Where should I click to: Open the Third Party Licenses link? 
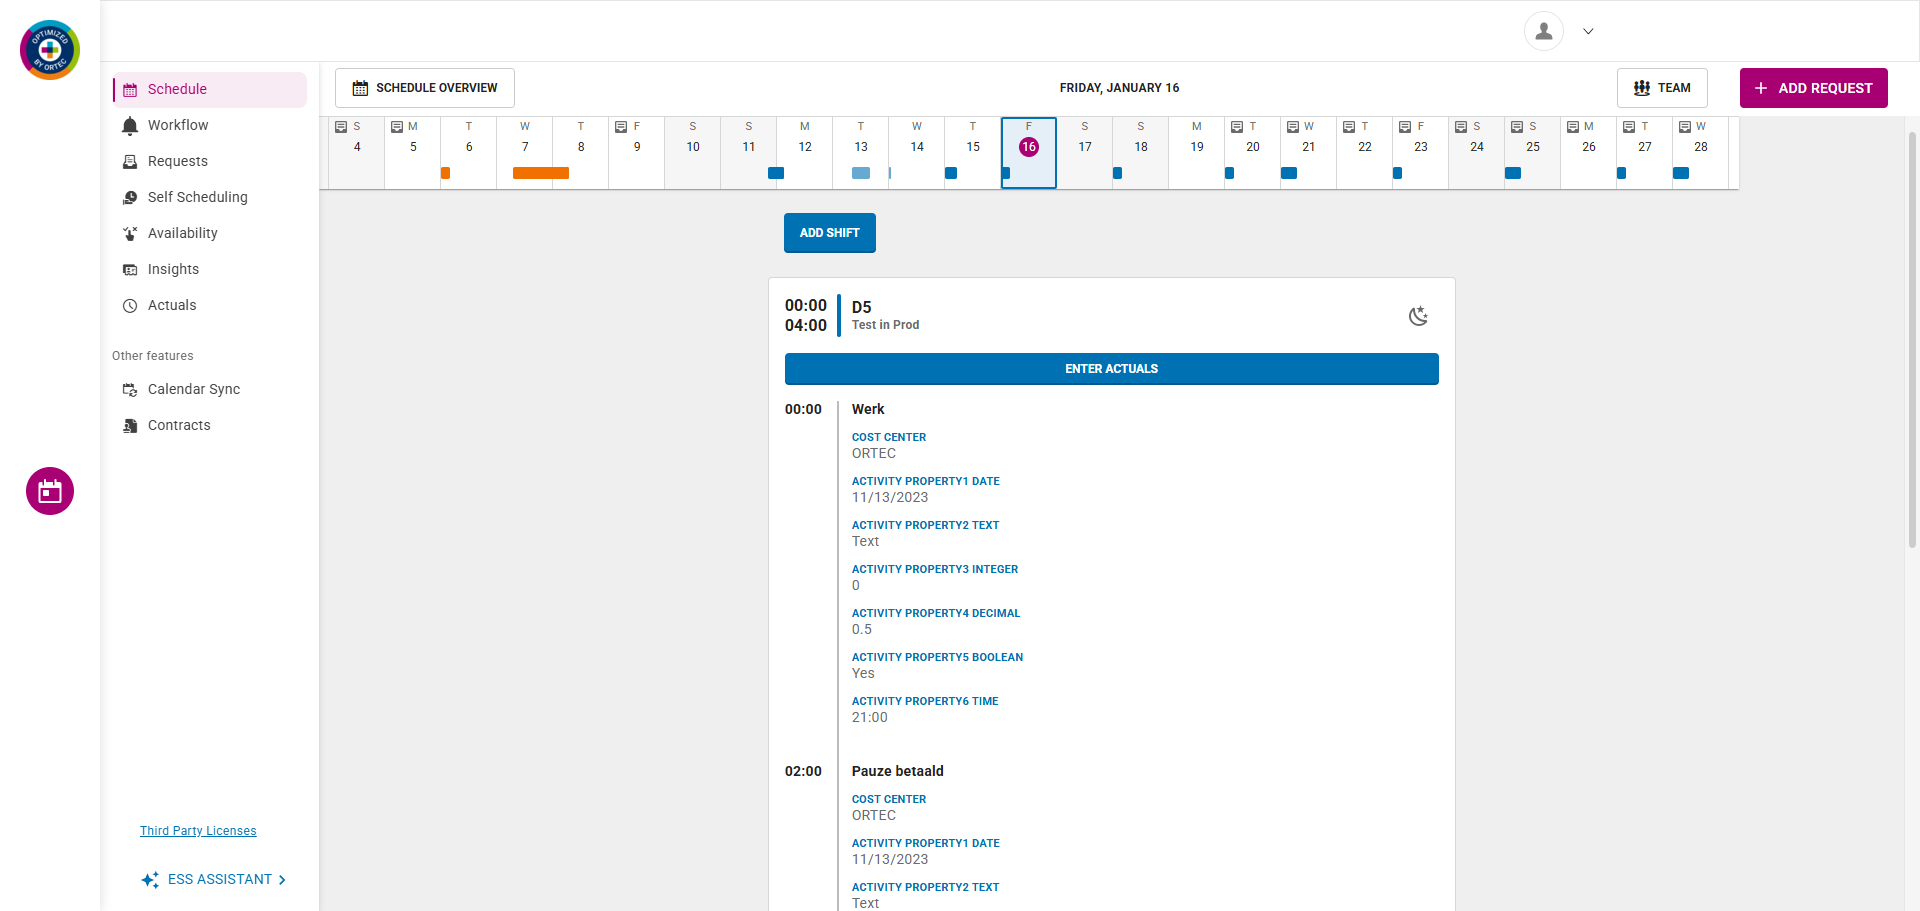coord(198,831)
